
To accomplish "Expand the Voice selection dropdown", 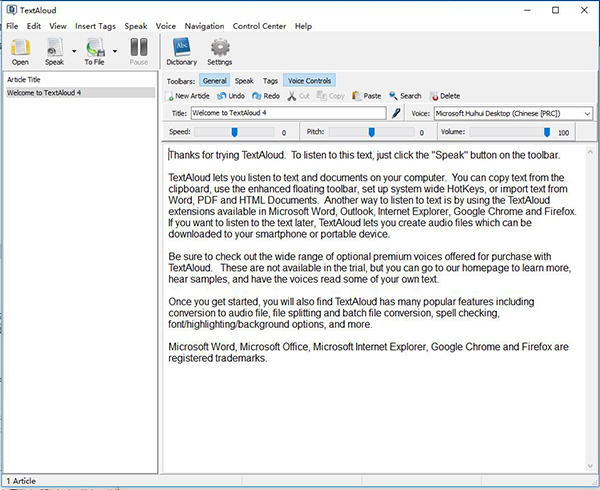I will (587, 114).
